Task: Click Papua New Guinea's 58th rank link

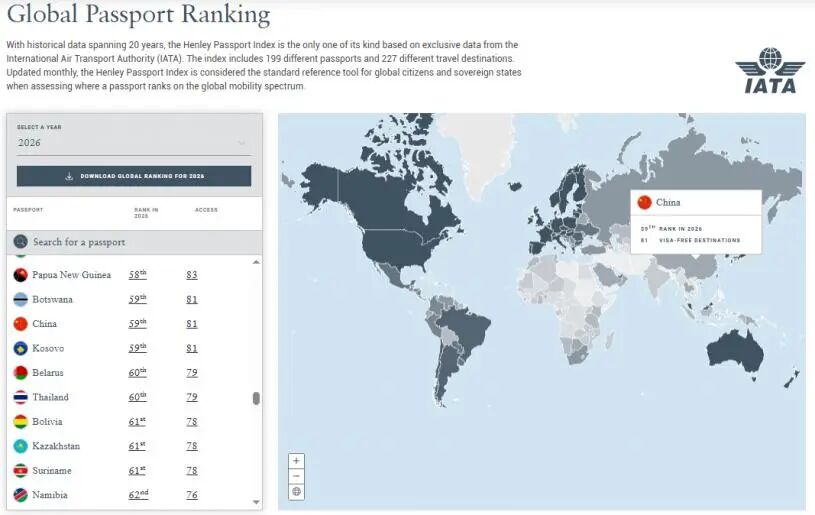Action: click(x=138, y=274)
